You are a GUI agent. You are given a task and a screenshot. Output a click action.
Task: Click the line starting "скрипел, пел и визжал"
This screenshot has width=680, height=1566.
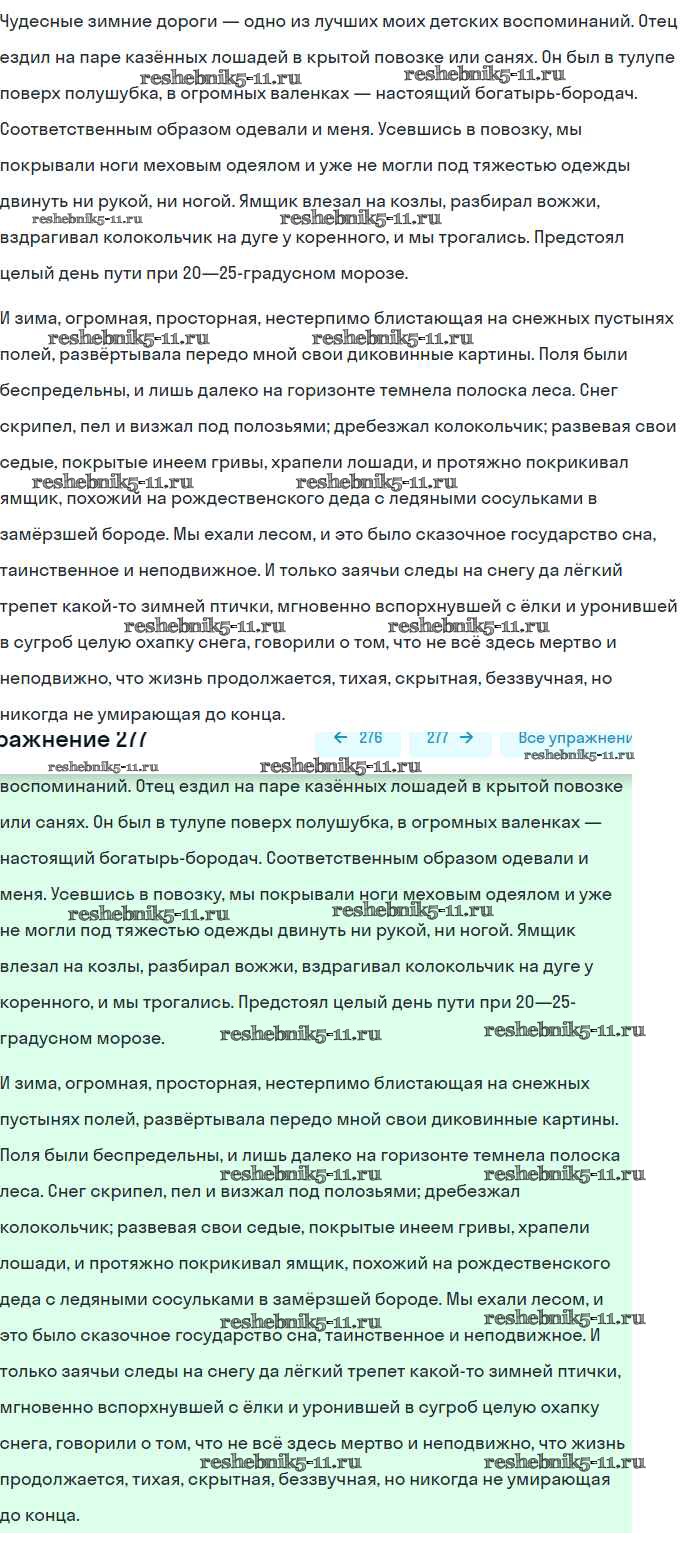click(x=338, y=426)
